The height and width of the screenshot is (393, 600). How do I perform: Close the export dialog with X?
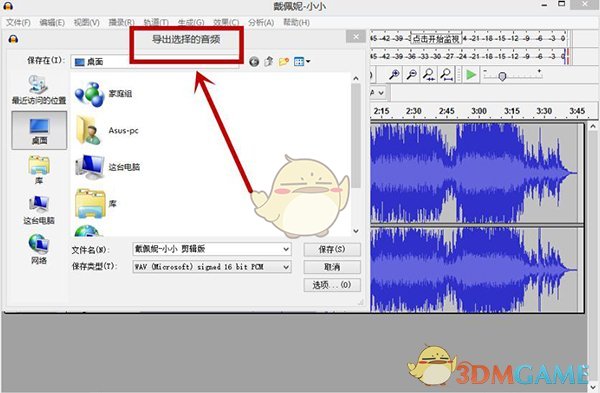coord(355,37)
